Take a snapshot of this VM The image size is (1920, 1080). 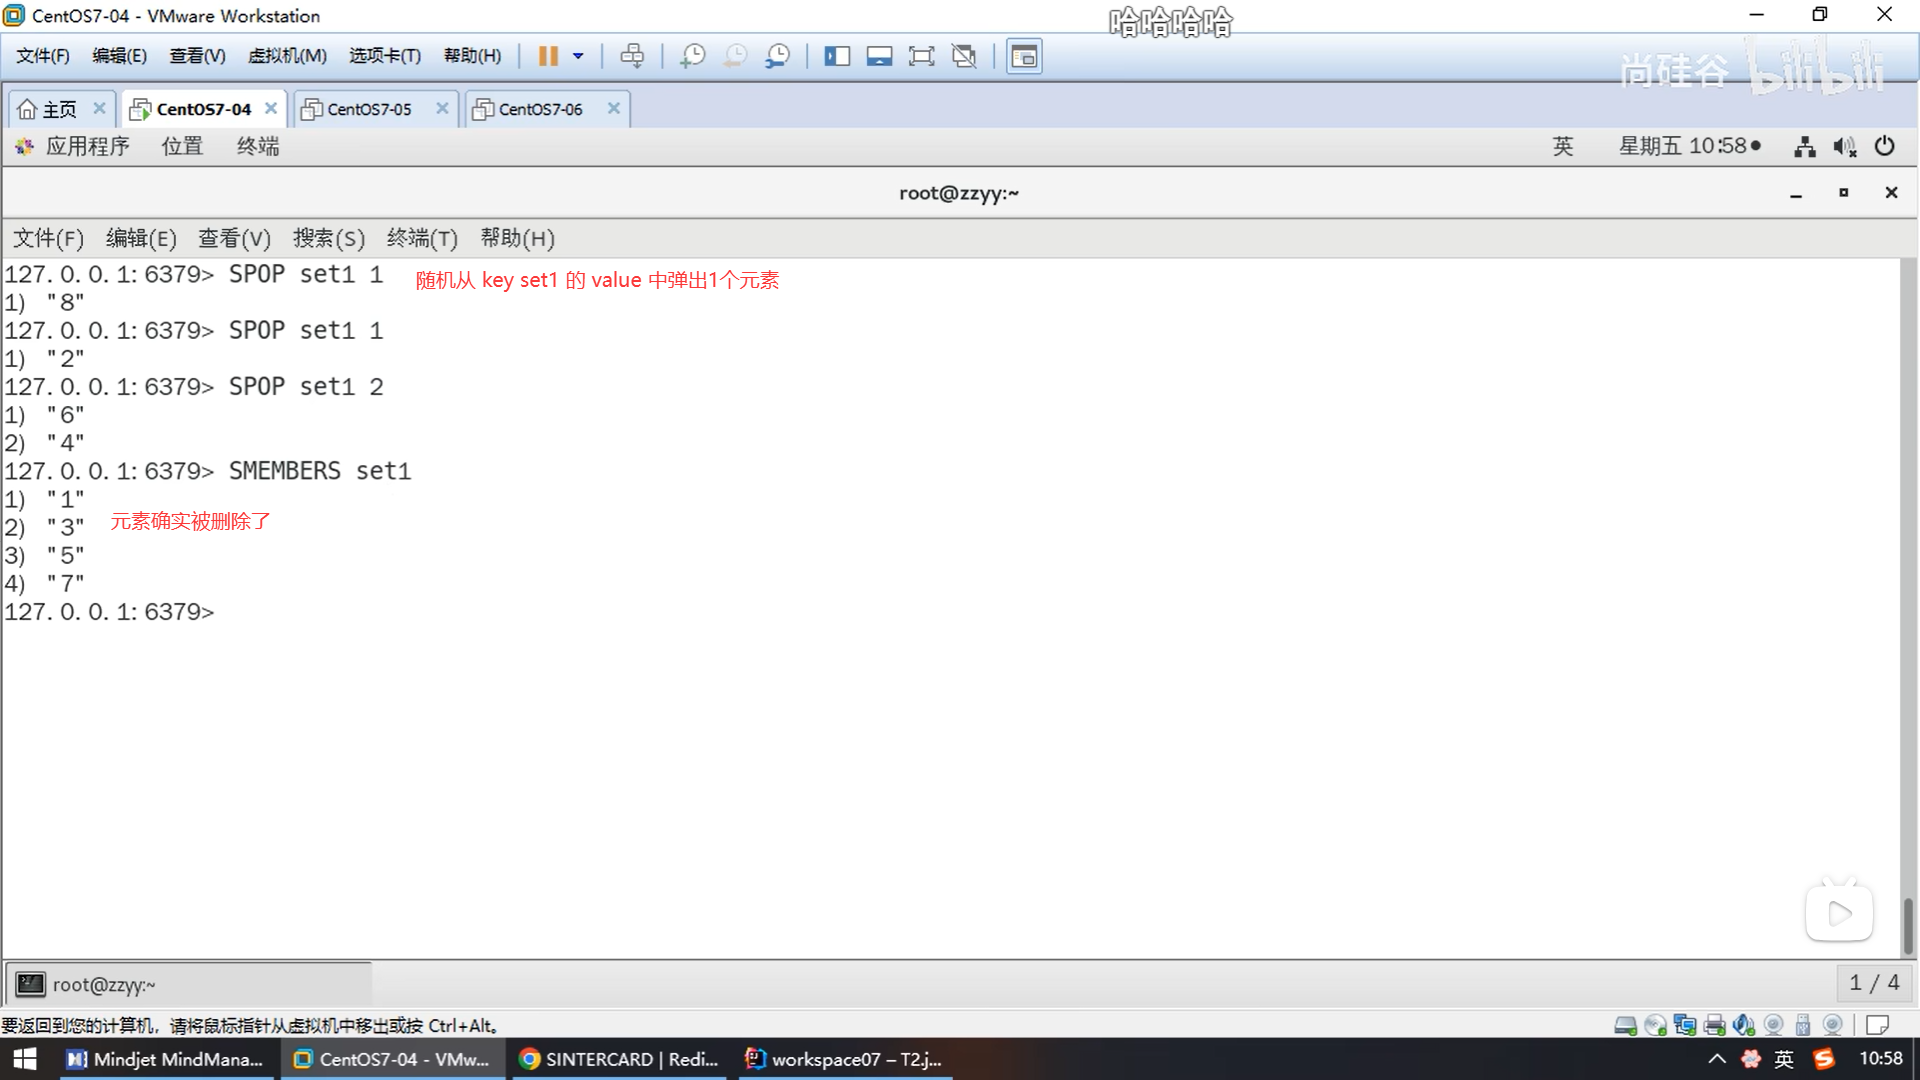pos(692,56)
